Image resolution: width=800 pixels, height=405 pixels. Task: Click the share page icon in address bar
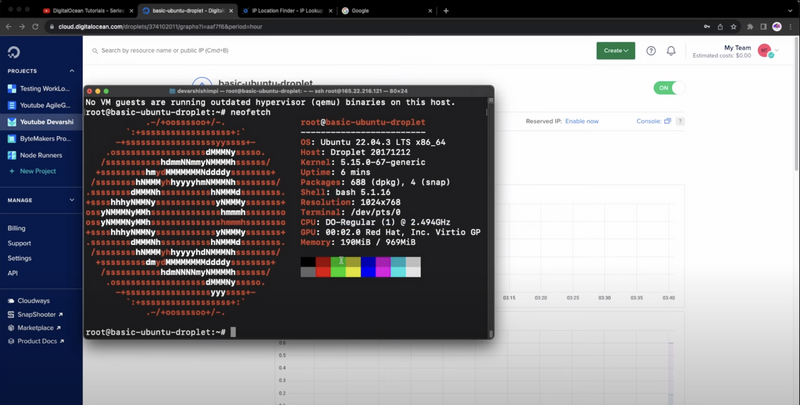coord(720,27)
